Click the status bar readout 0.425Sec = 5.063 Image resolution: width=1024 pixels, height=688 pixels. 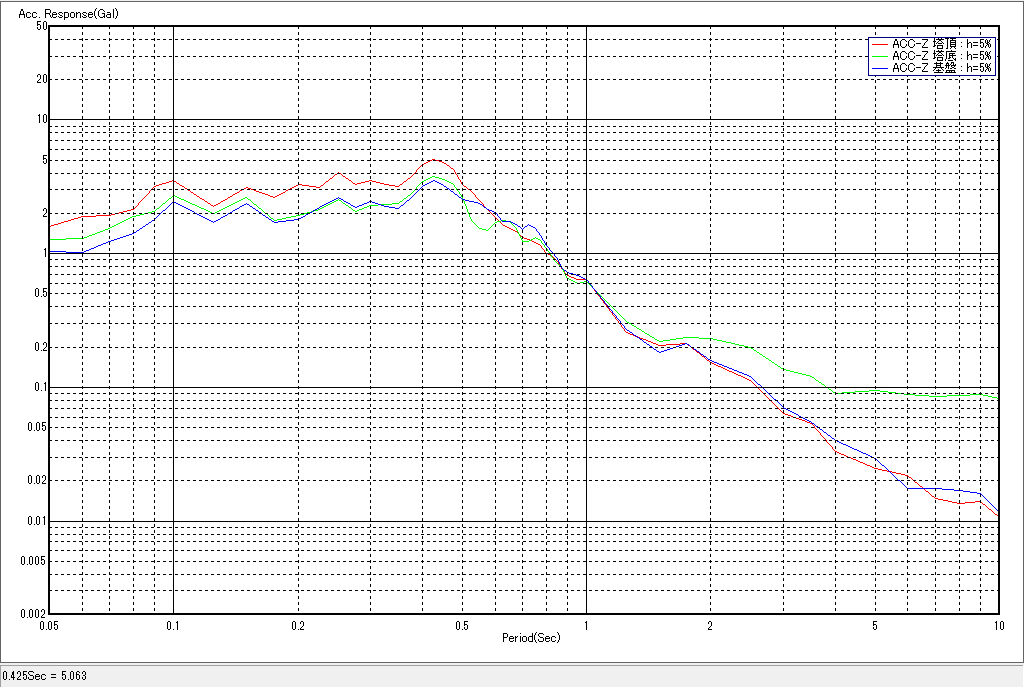point(45,676)
